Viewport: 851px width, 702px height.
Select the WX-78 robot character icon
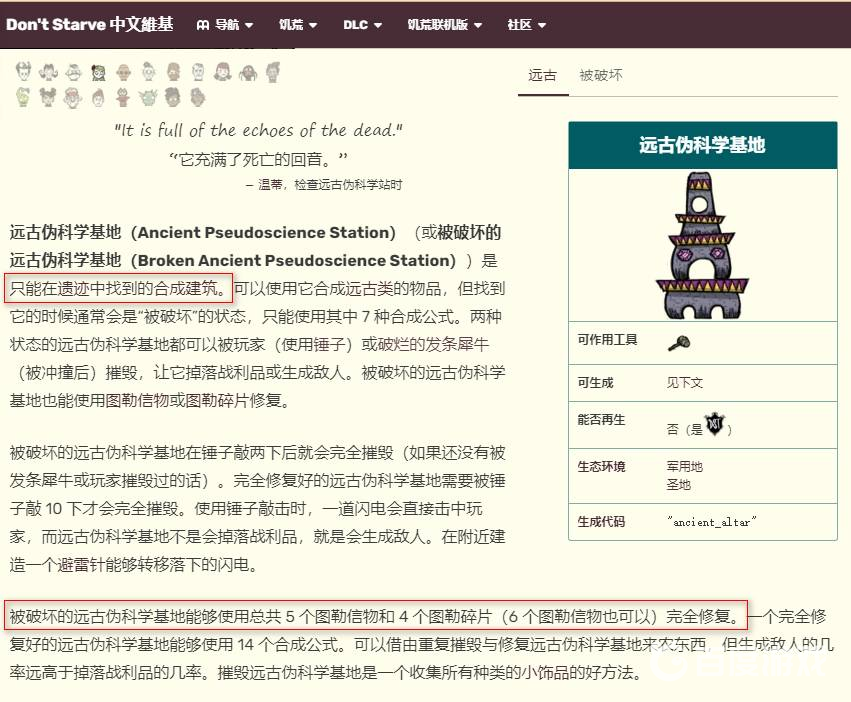tap(123, 70)
